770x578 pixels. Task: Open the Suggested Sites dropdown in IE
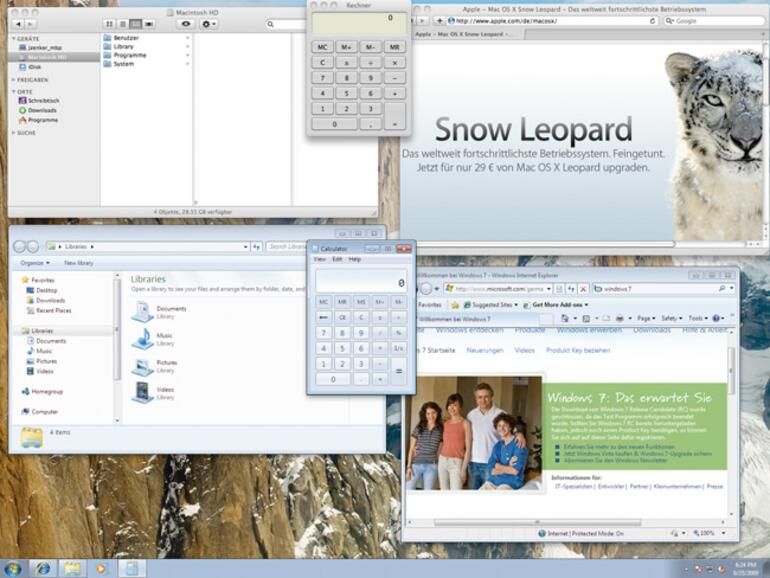pos(491,305)
